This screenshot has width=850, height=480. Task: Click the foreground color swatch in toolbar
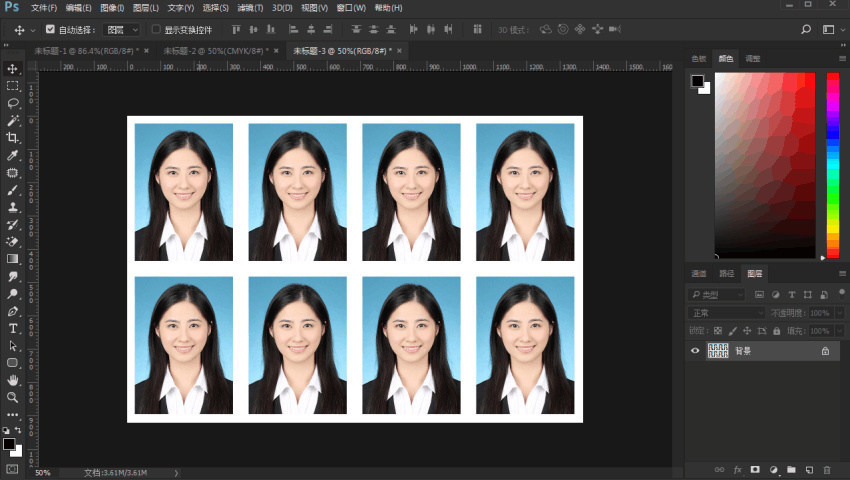pyautogui.click(x=8, y=443)
